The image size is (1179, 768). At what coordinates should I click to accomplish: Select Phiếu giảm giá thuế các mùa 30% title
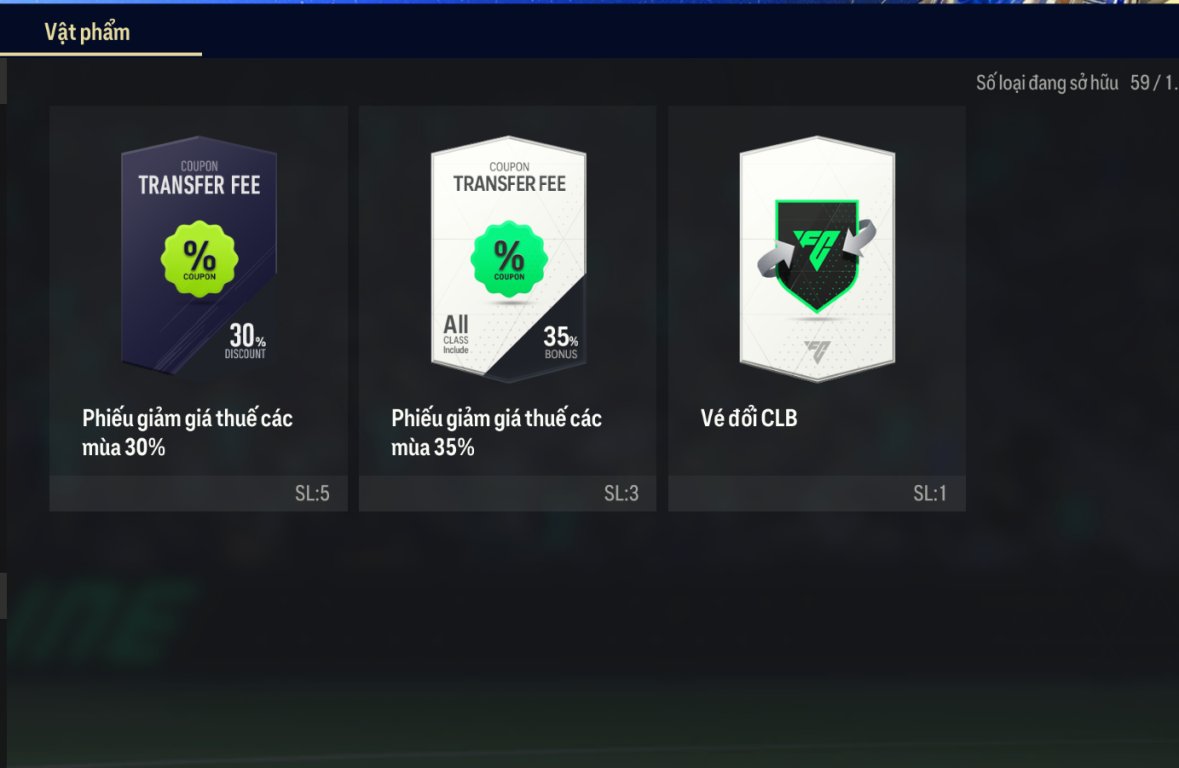187,433
